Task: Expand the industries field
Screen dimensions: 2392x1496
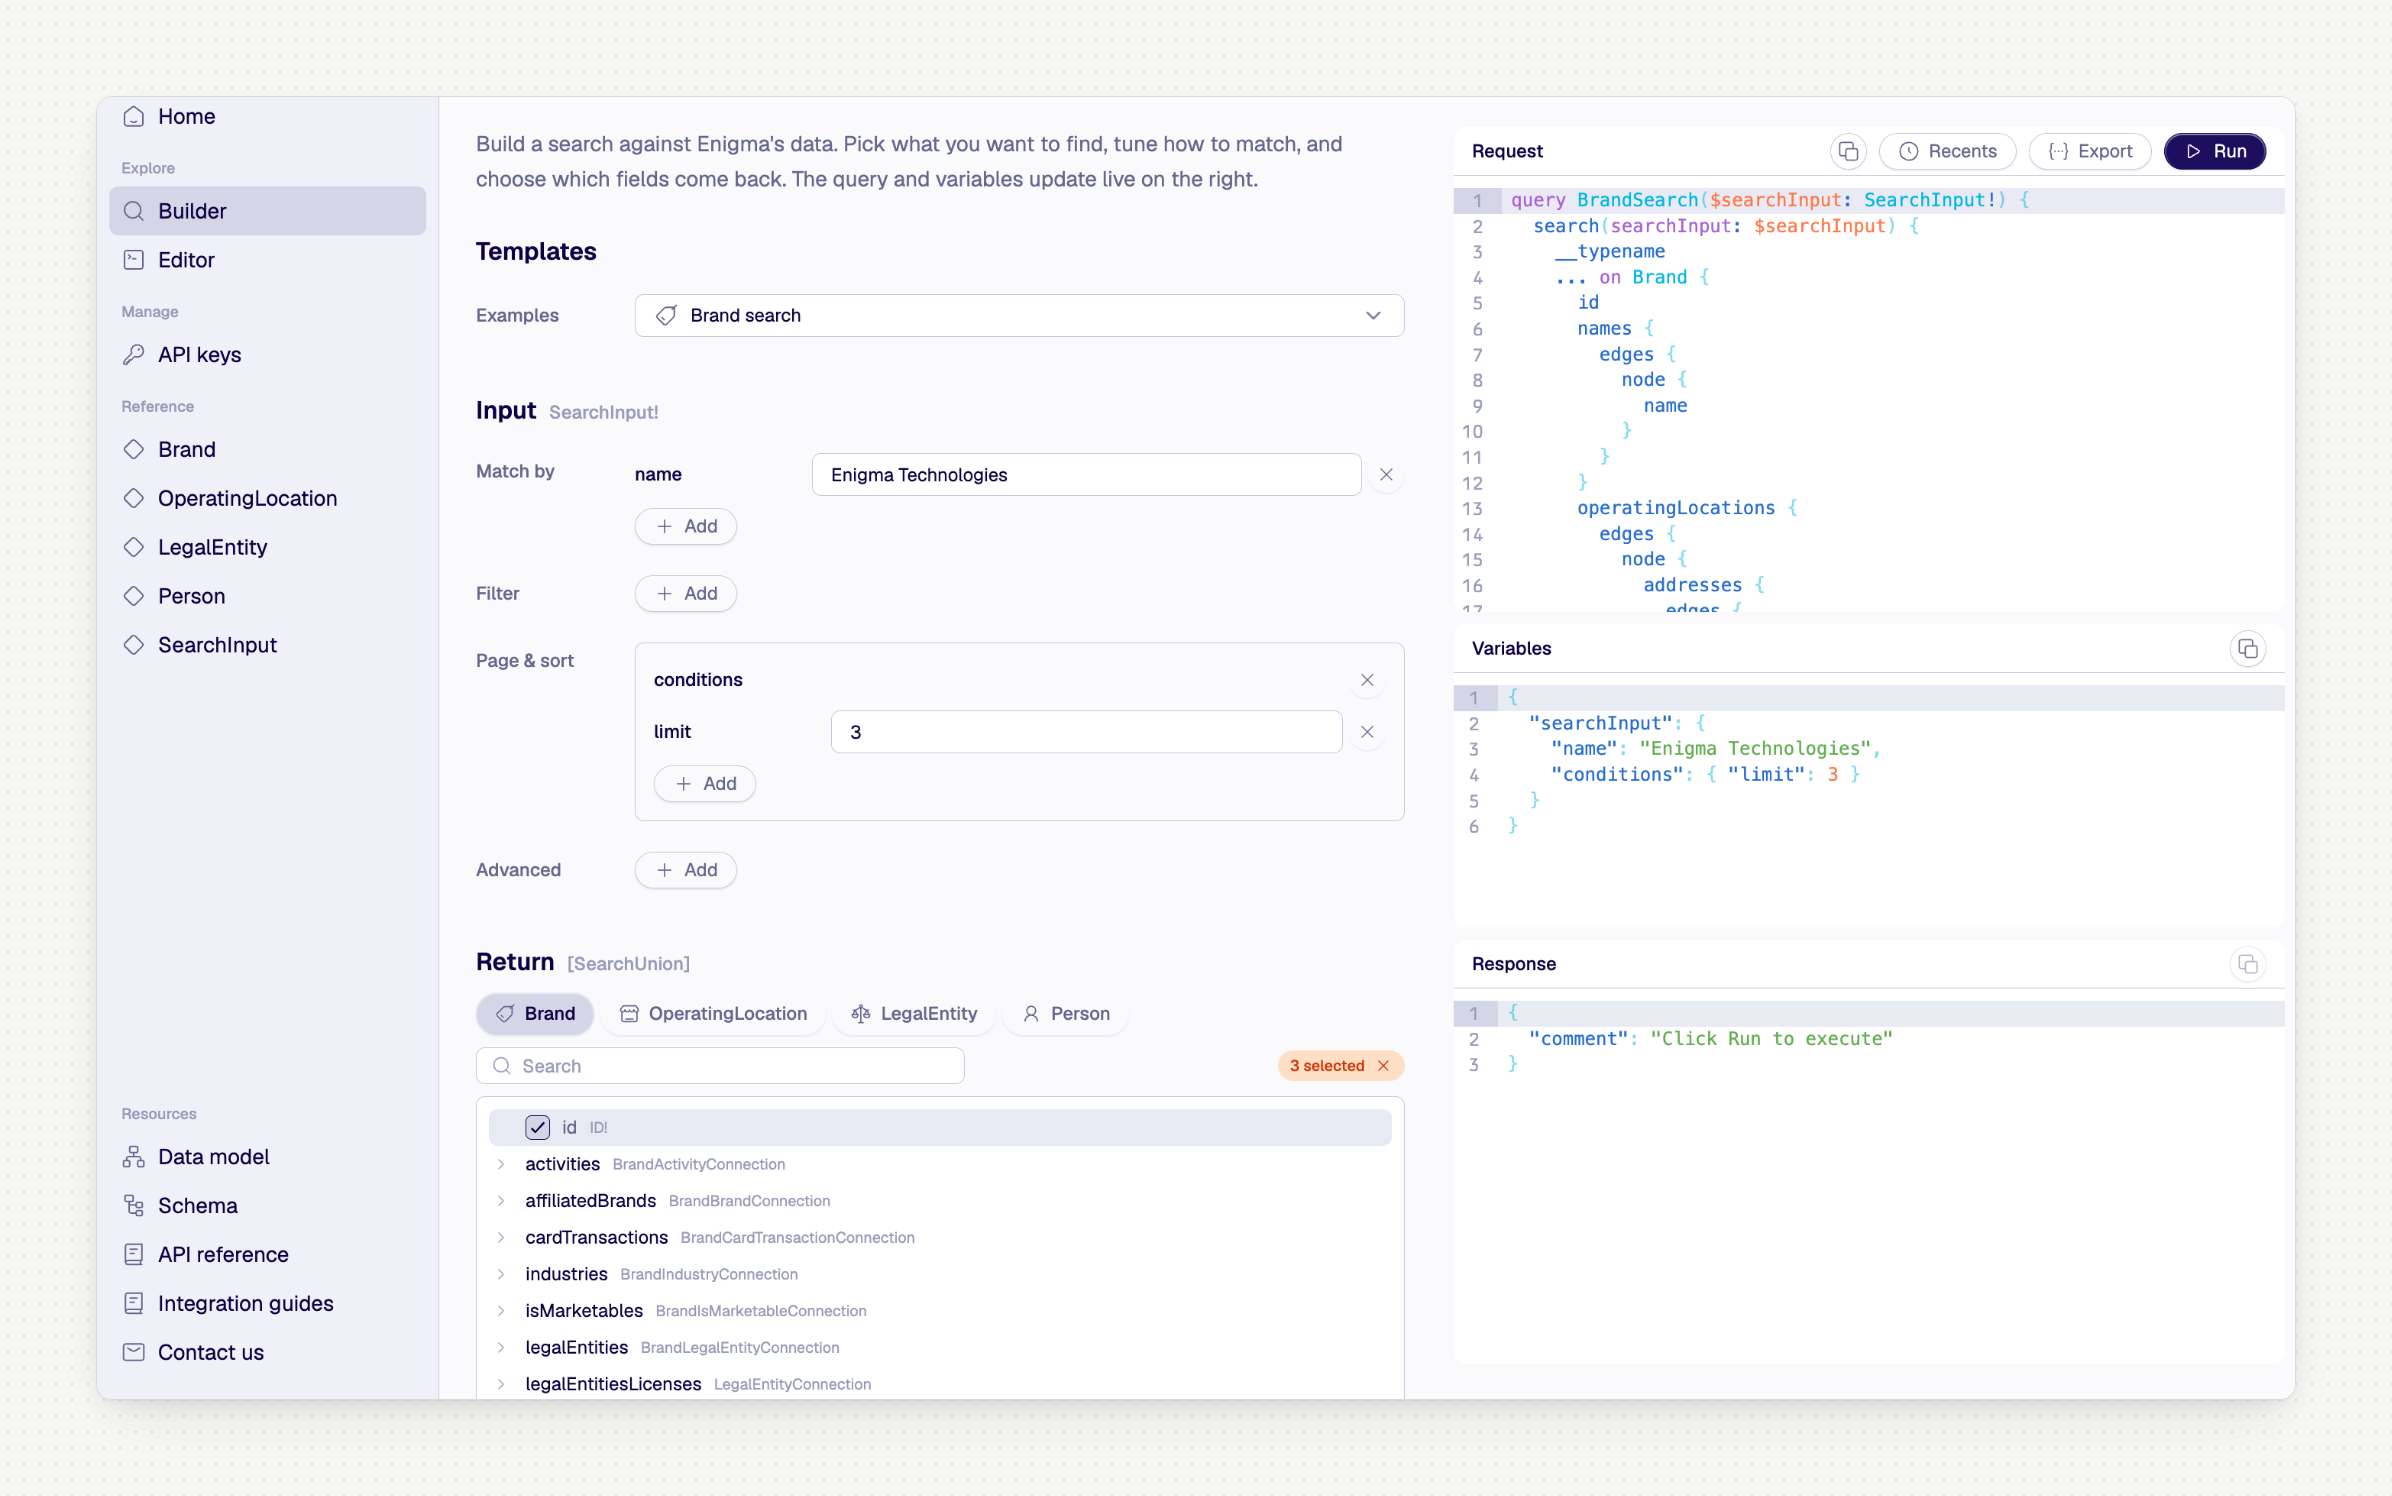Action: 501,1275
